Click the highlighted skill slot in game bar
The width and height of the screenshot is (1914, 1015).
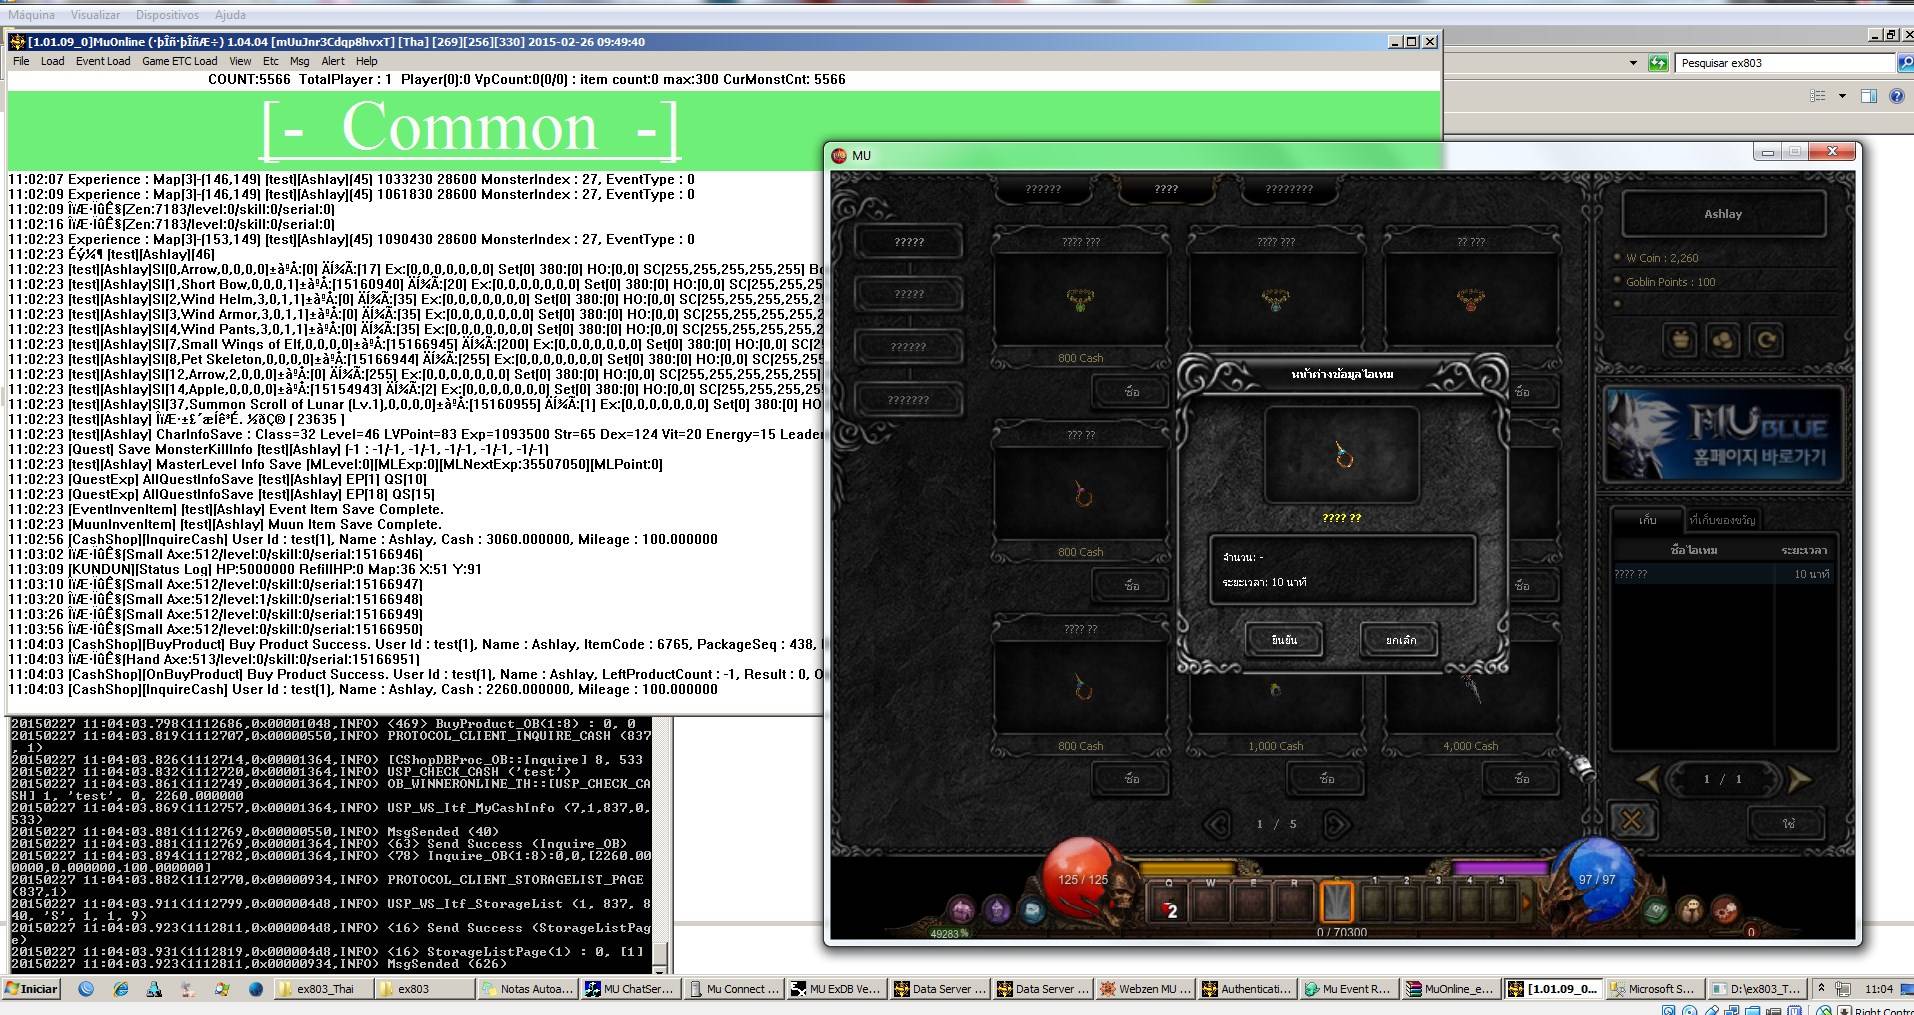click(1336, 902)
